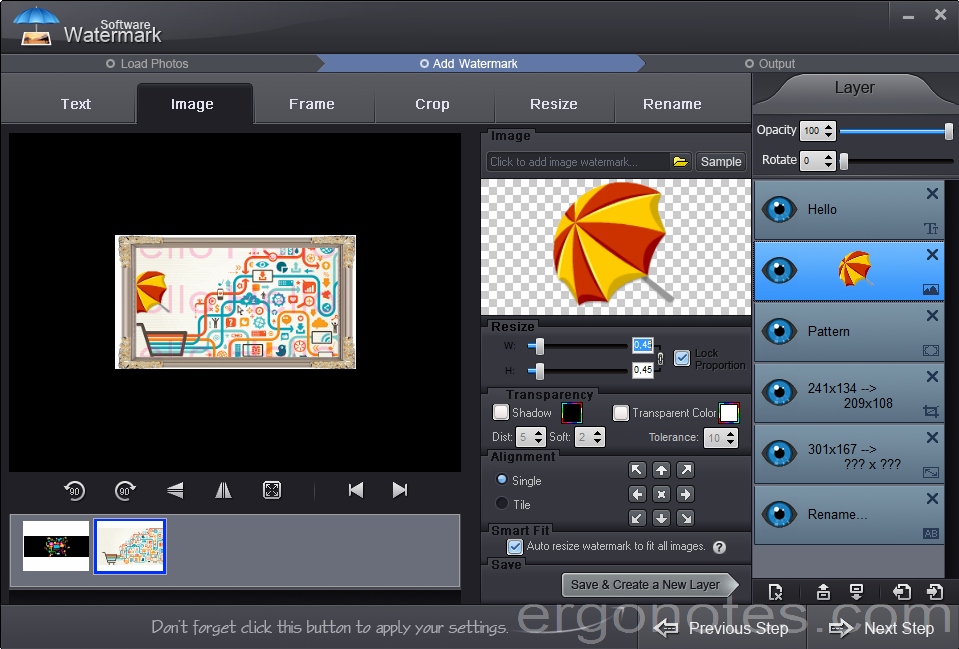Screen dimensions: 959x649
Task: Align watermark to top-left corner
Action: tap(637, 470)
